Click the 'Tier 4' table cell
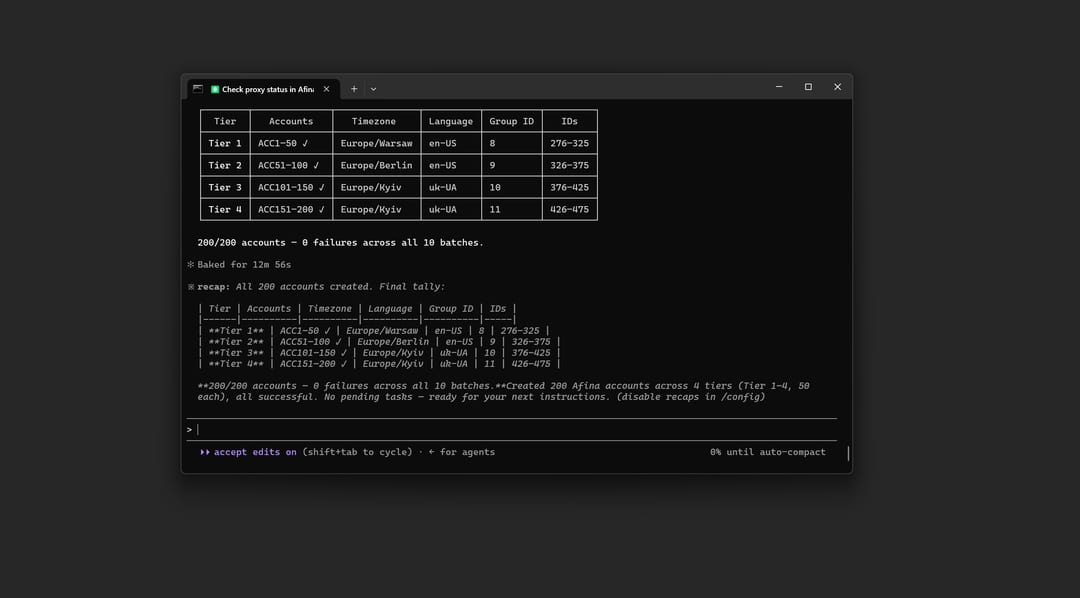The image size is (1080, 598). coord(225,209)
